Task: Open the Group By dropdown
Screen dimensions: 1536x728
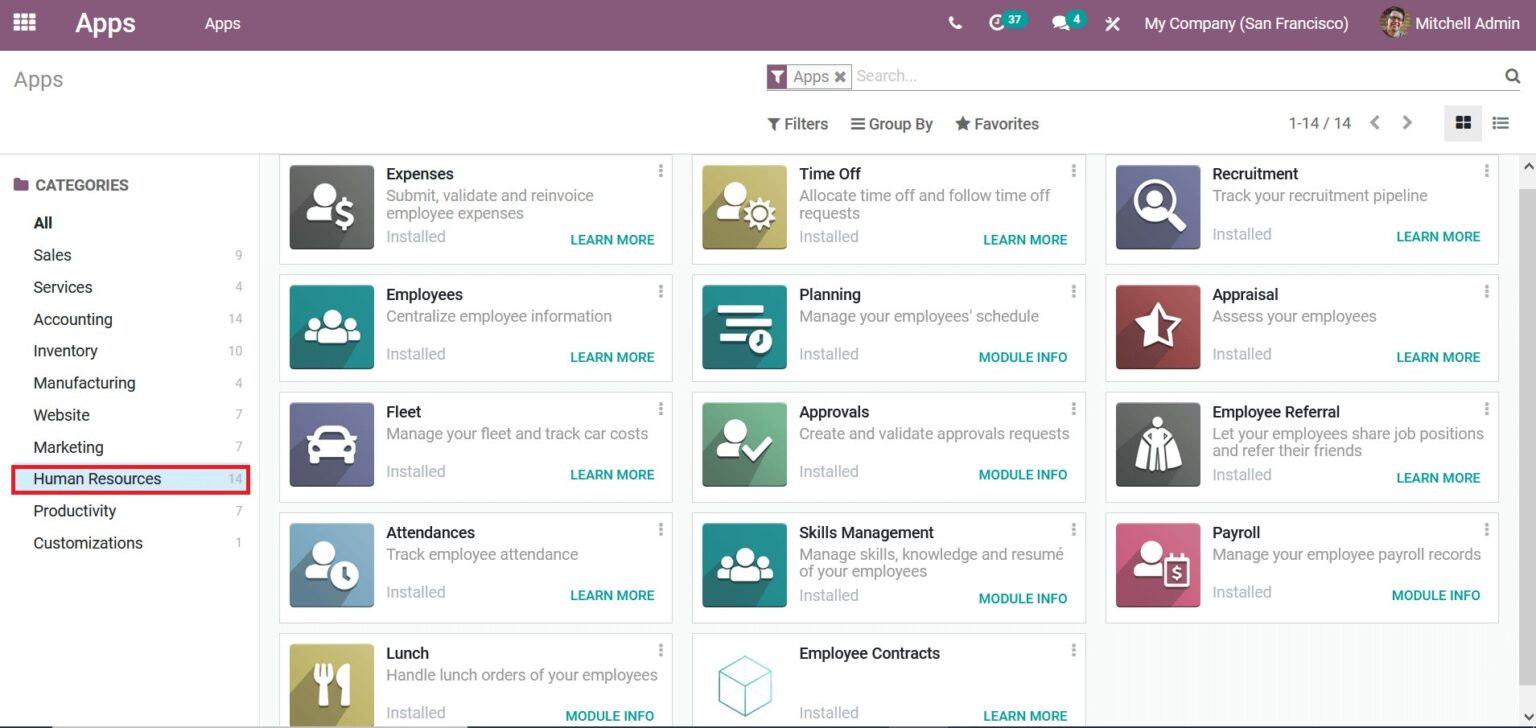Action: [x=891, y=124]
